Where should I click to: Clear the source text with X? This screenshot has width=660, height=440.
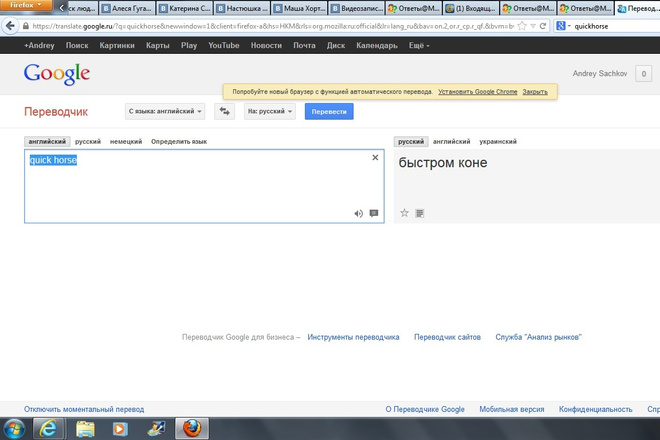click(375, 157)
